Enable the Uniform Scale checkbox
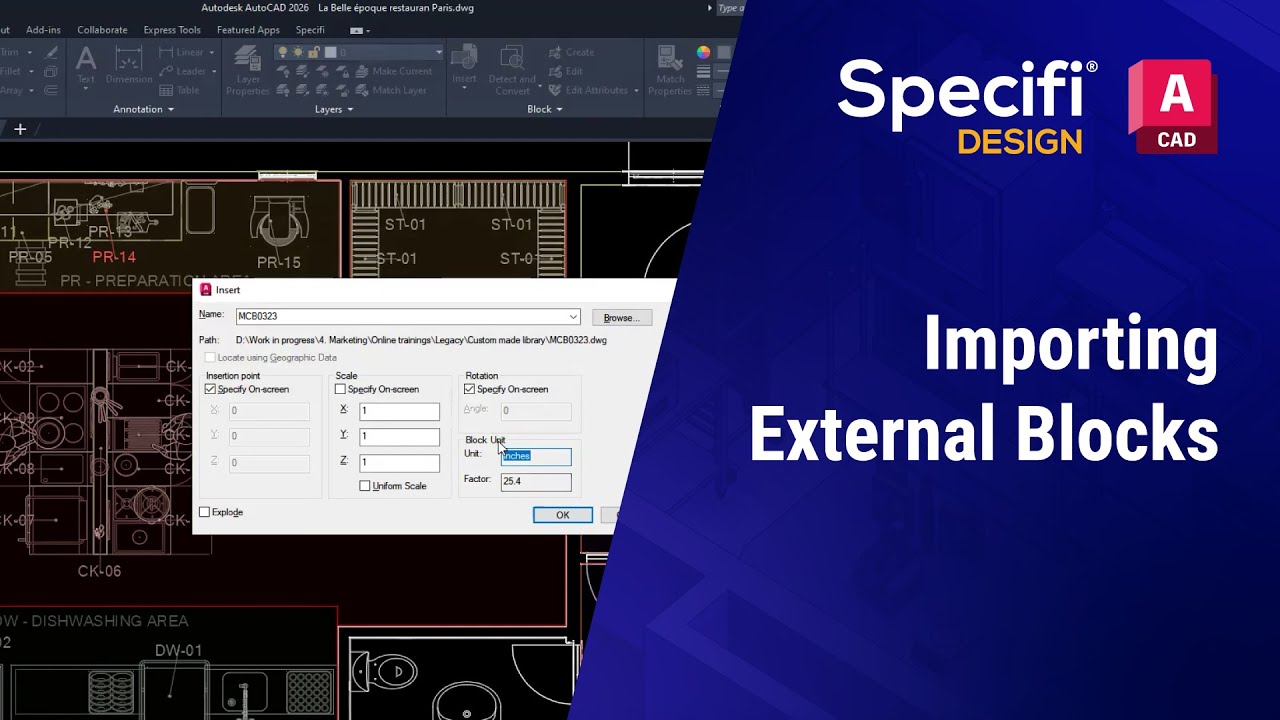The width and height of the screenshot is (1280, 720). [364, 486]
